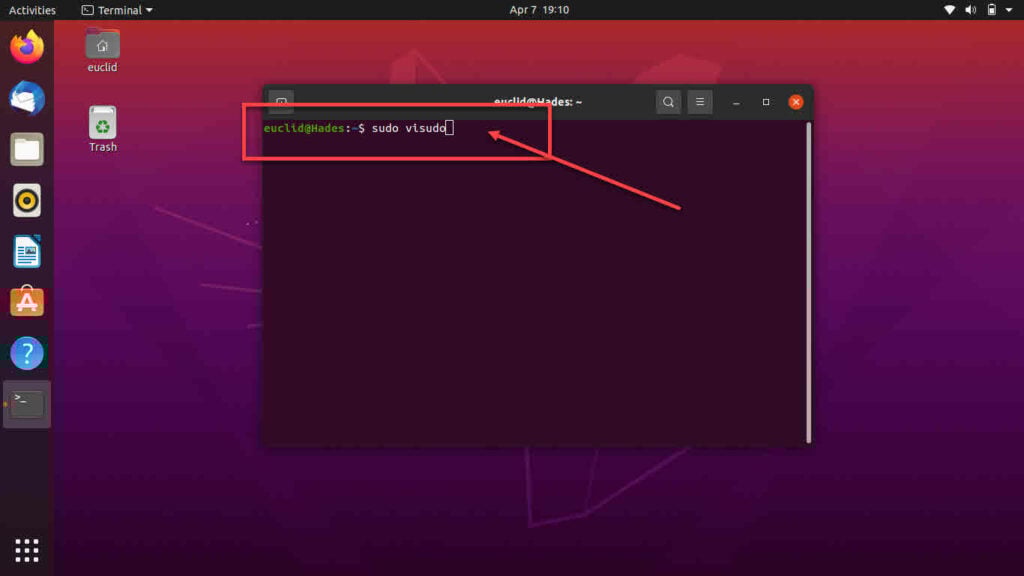
Task: Minimize the terminal window
Action: tap(736, 103)
